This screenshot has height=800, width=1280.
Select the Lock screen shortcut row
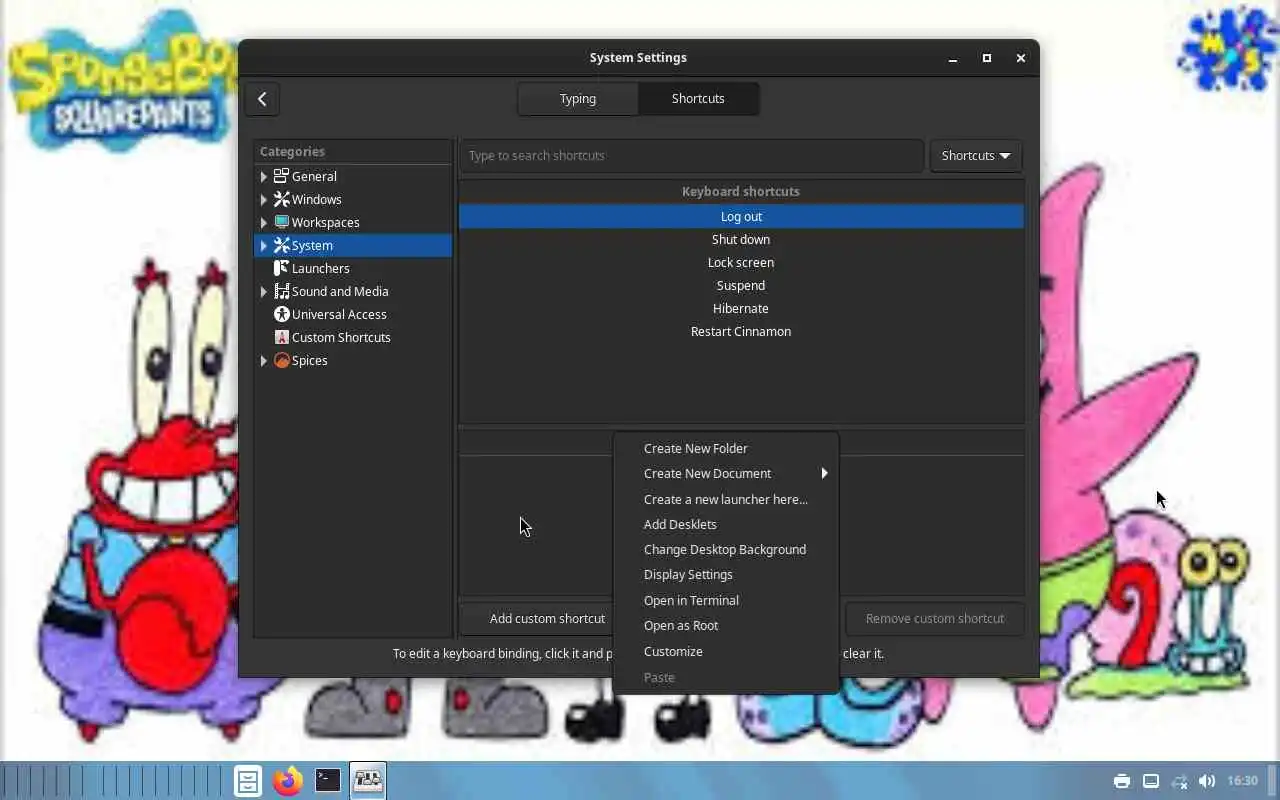click(741, 262)
